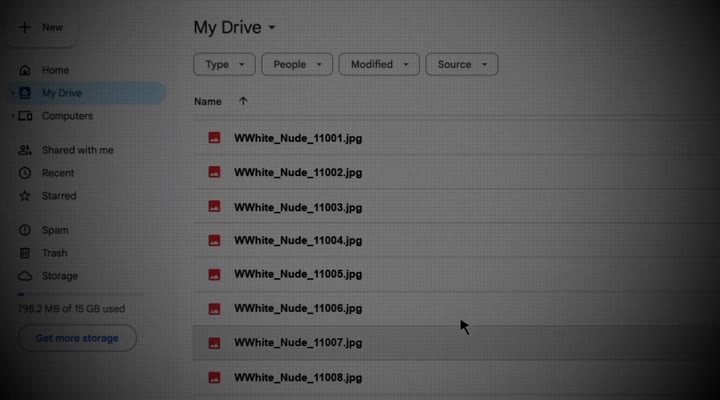Screen dimensions: 720x400
Task: Open the People filter dropdown
Action: [x=297, y=64]
